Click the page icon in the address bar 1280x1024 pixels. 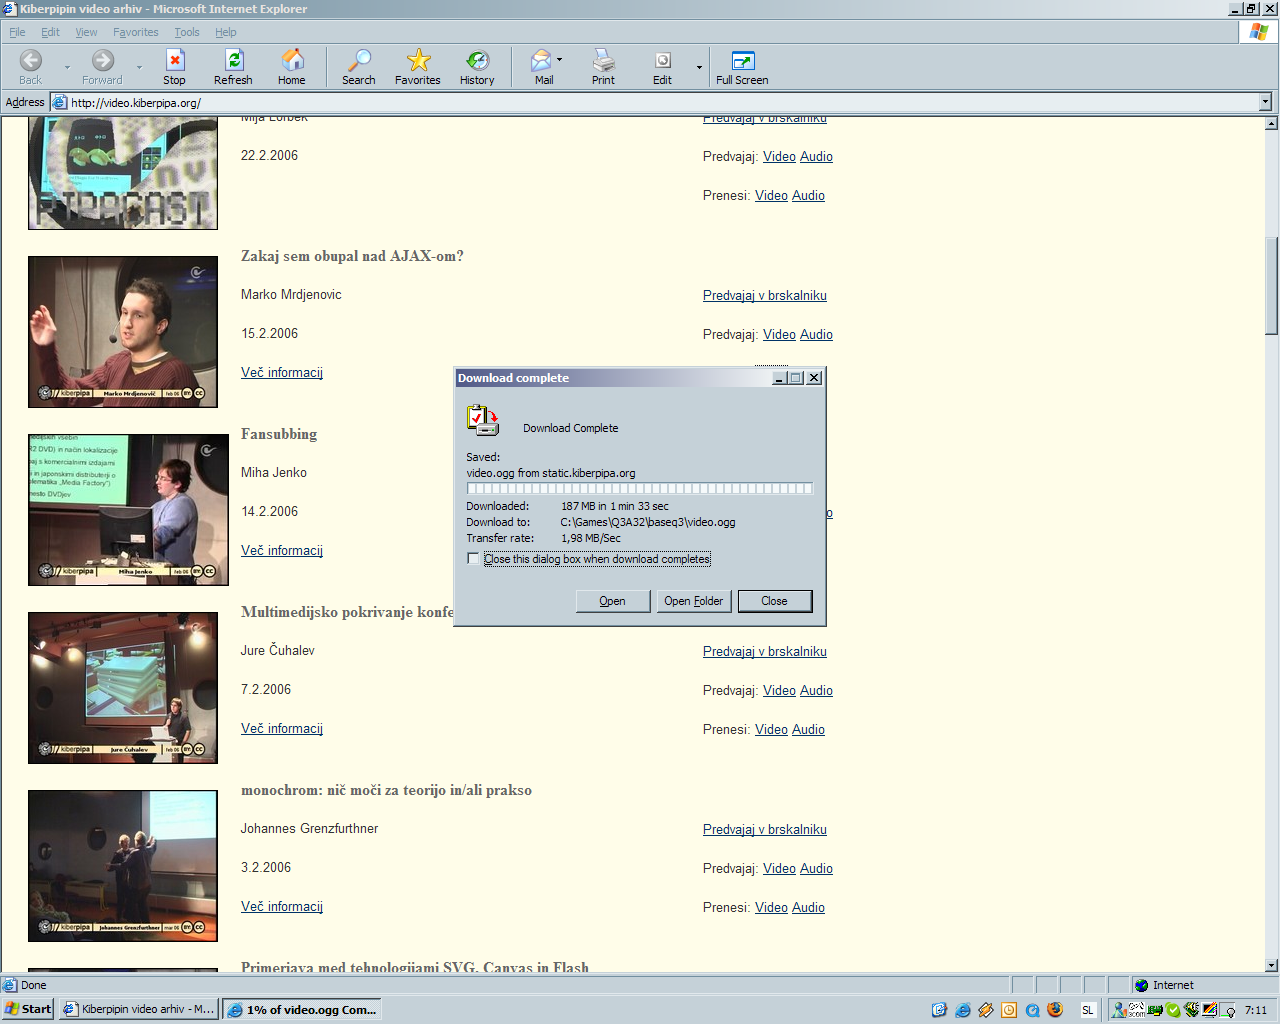pos(59,102)
